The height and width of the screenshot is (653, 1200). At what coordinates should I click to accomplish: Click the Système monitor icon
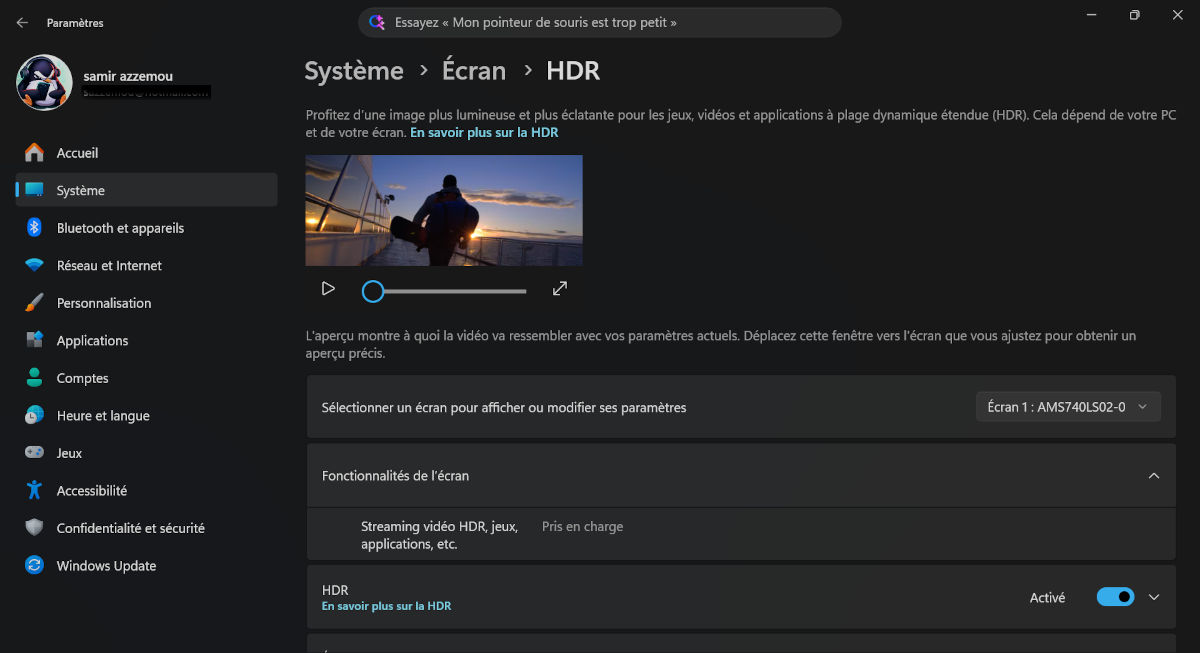click(x=34, y=190)
